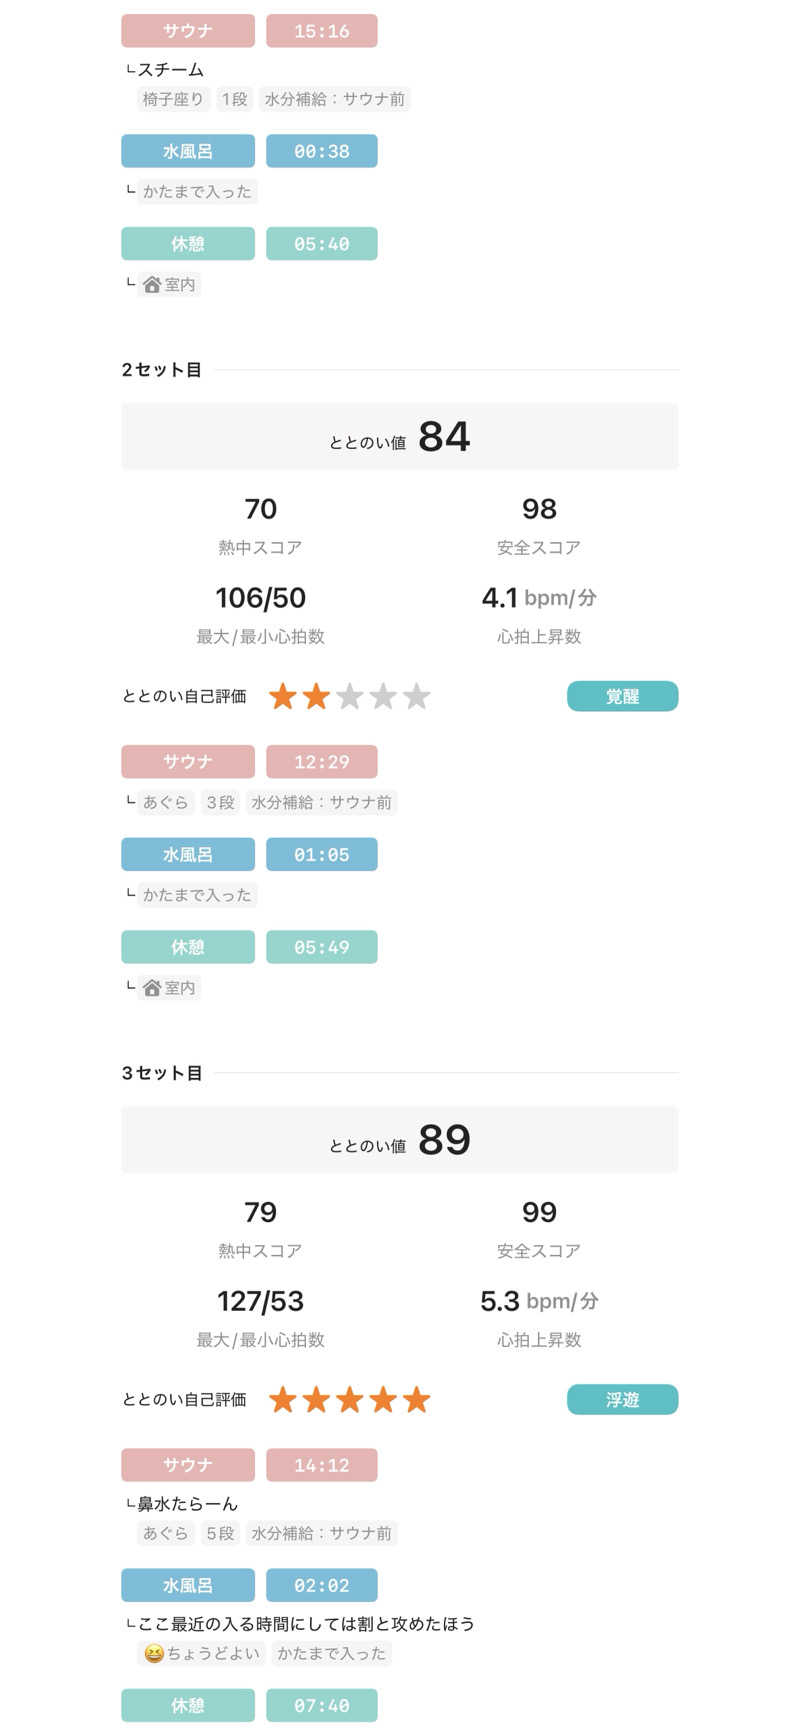Viewport: 800px width, 1730px height.
Task: Click the pink 15:16 sauna time chip
Action: click(x=321, y=31)
